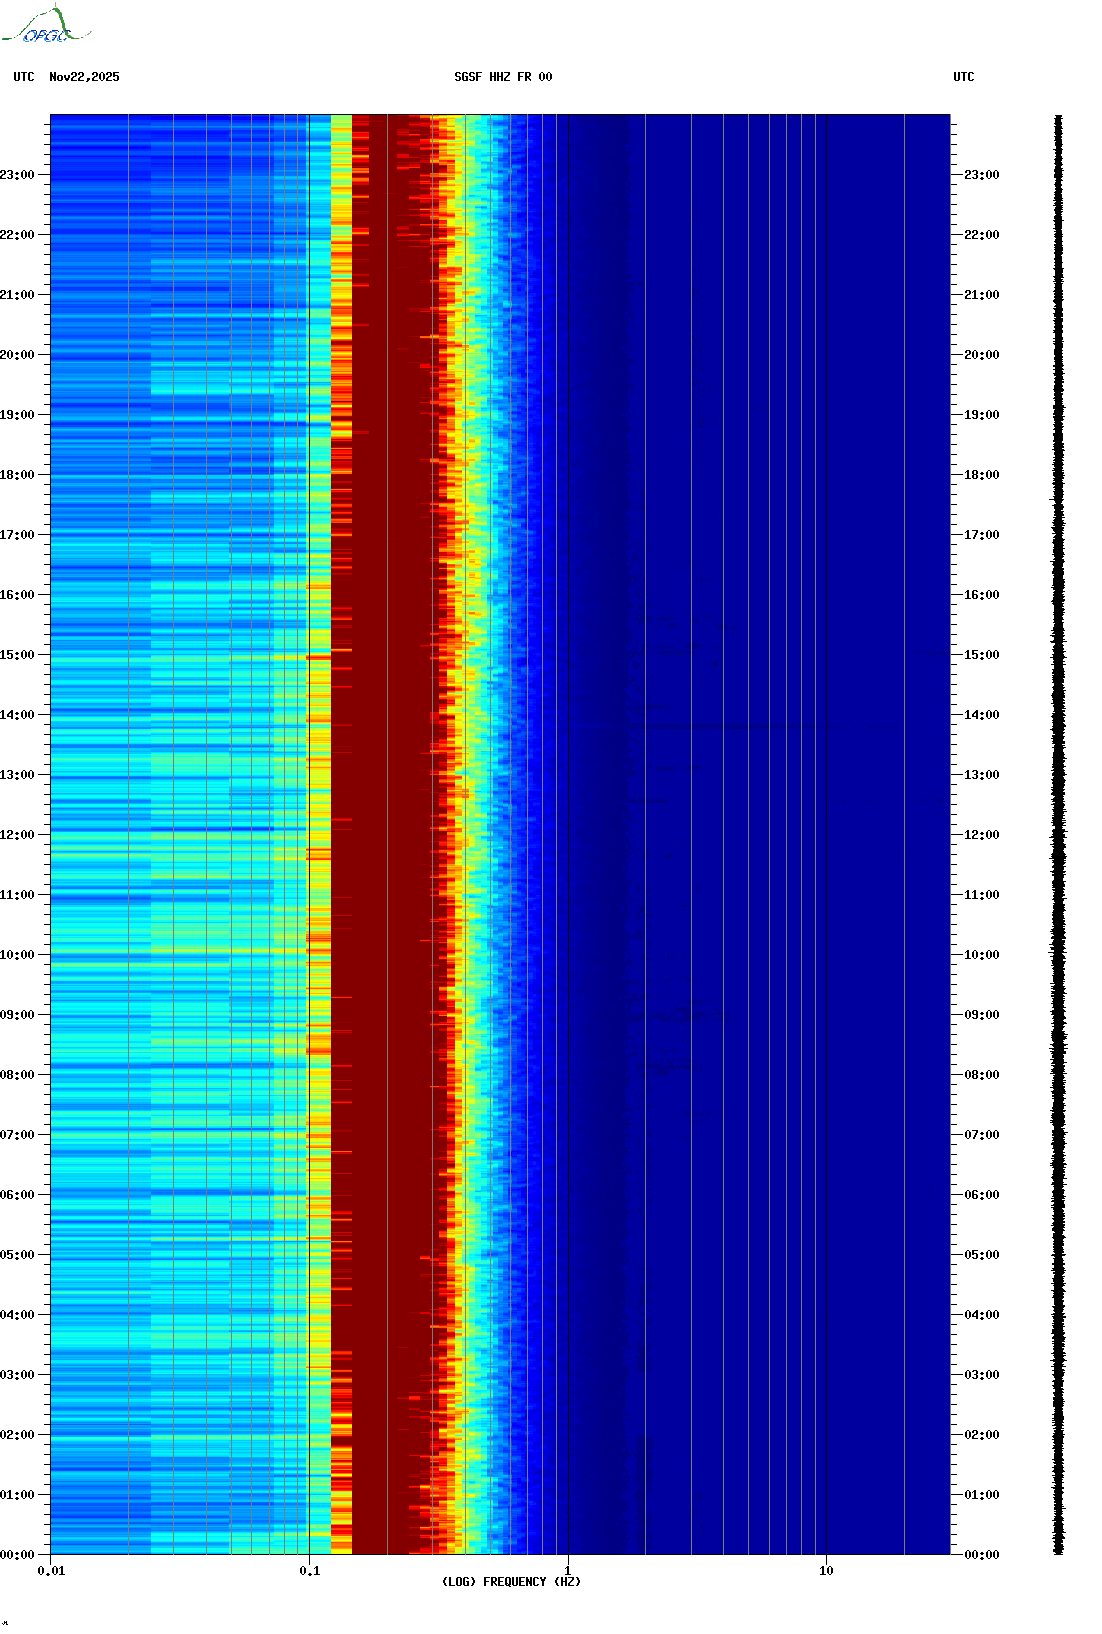Click the SGSF HHZ FR 00 station title
This screenshot has width=1102, height=1634.
pyautogui.click(x=503, y=77)
